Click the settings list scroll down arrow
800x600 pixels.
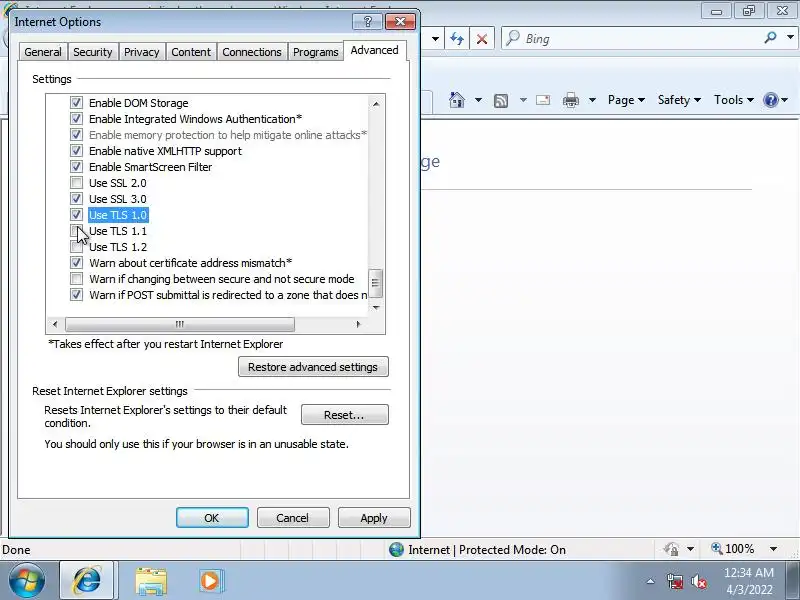point(376,308)
